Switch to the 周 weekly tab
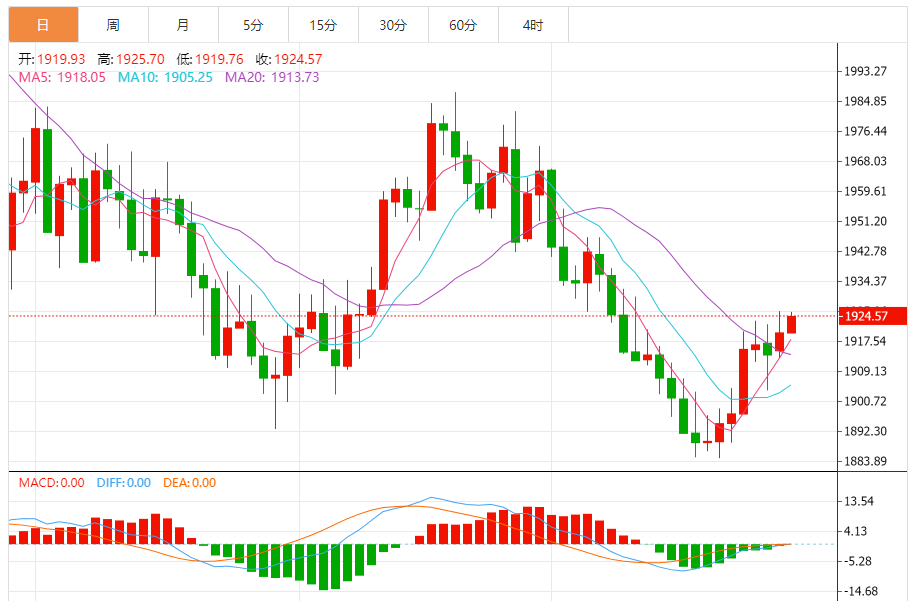The height and width of the screenshot is (601, 916). pyautogui.click(x=113, y=25)
